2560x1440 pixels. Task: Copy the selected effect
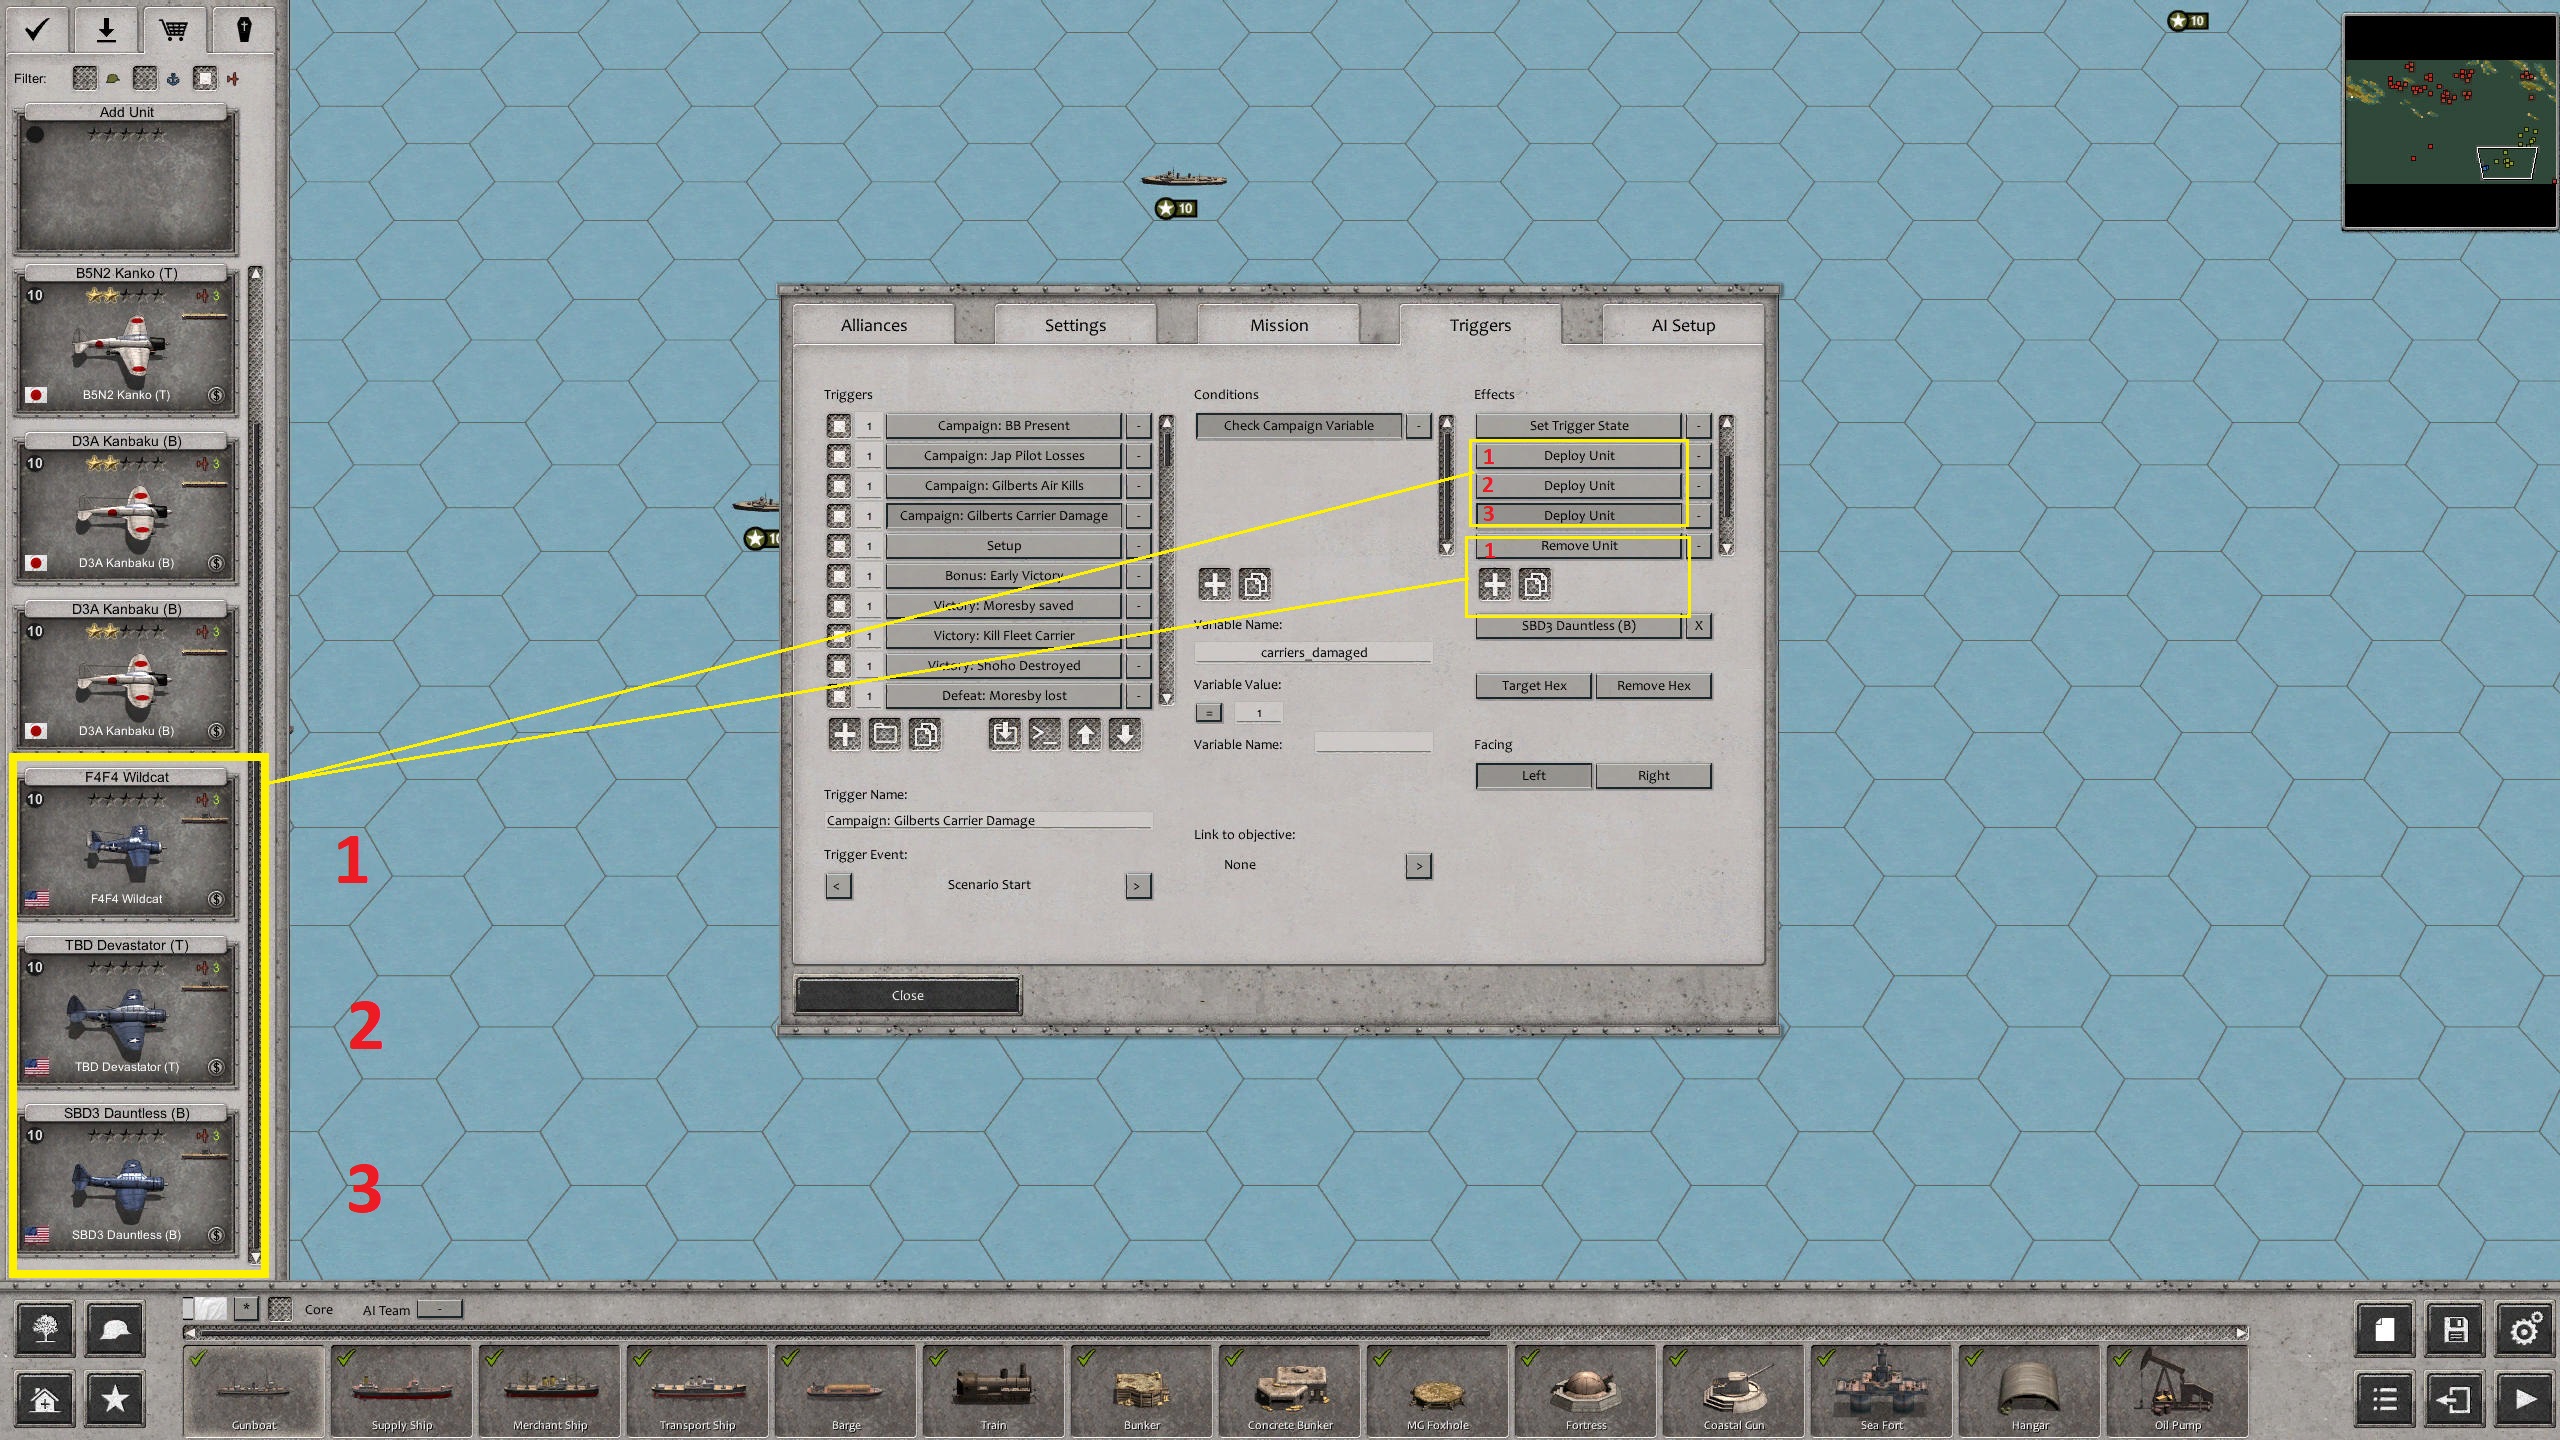click(x=1534, y=584)
